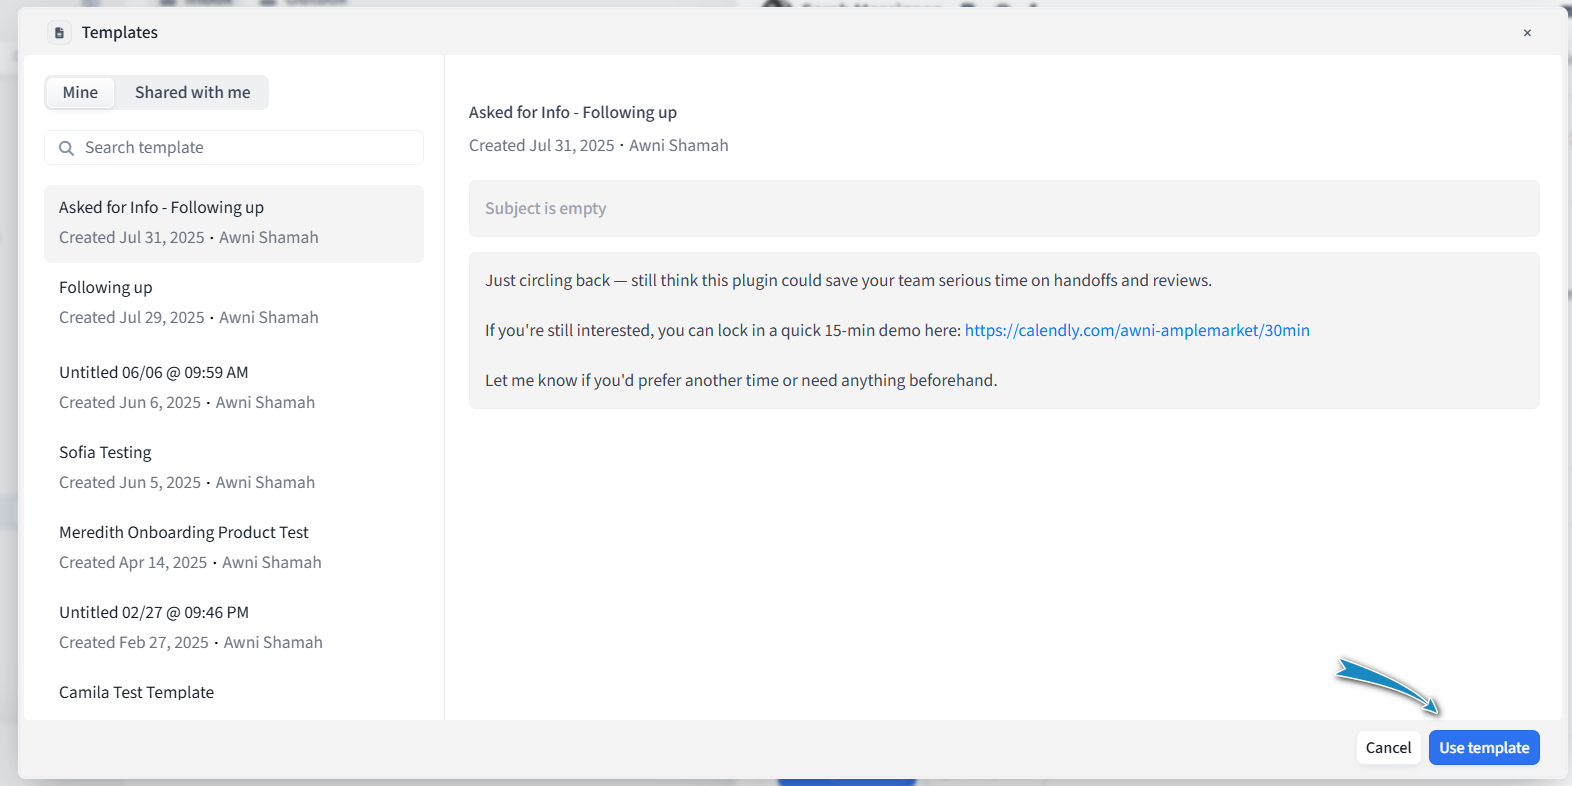Close the Templates dialog with X

click(x=1527, y=33)
